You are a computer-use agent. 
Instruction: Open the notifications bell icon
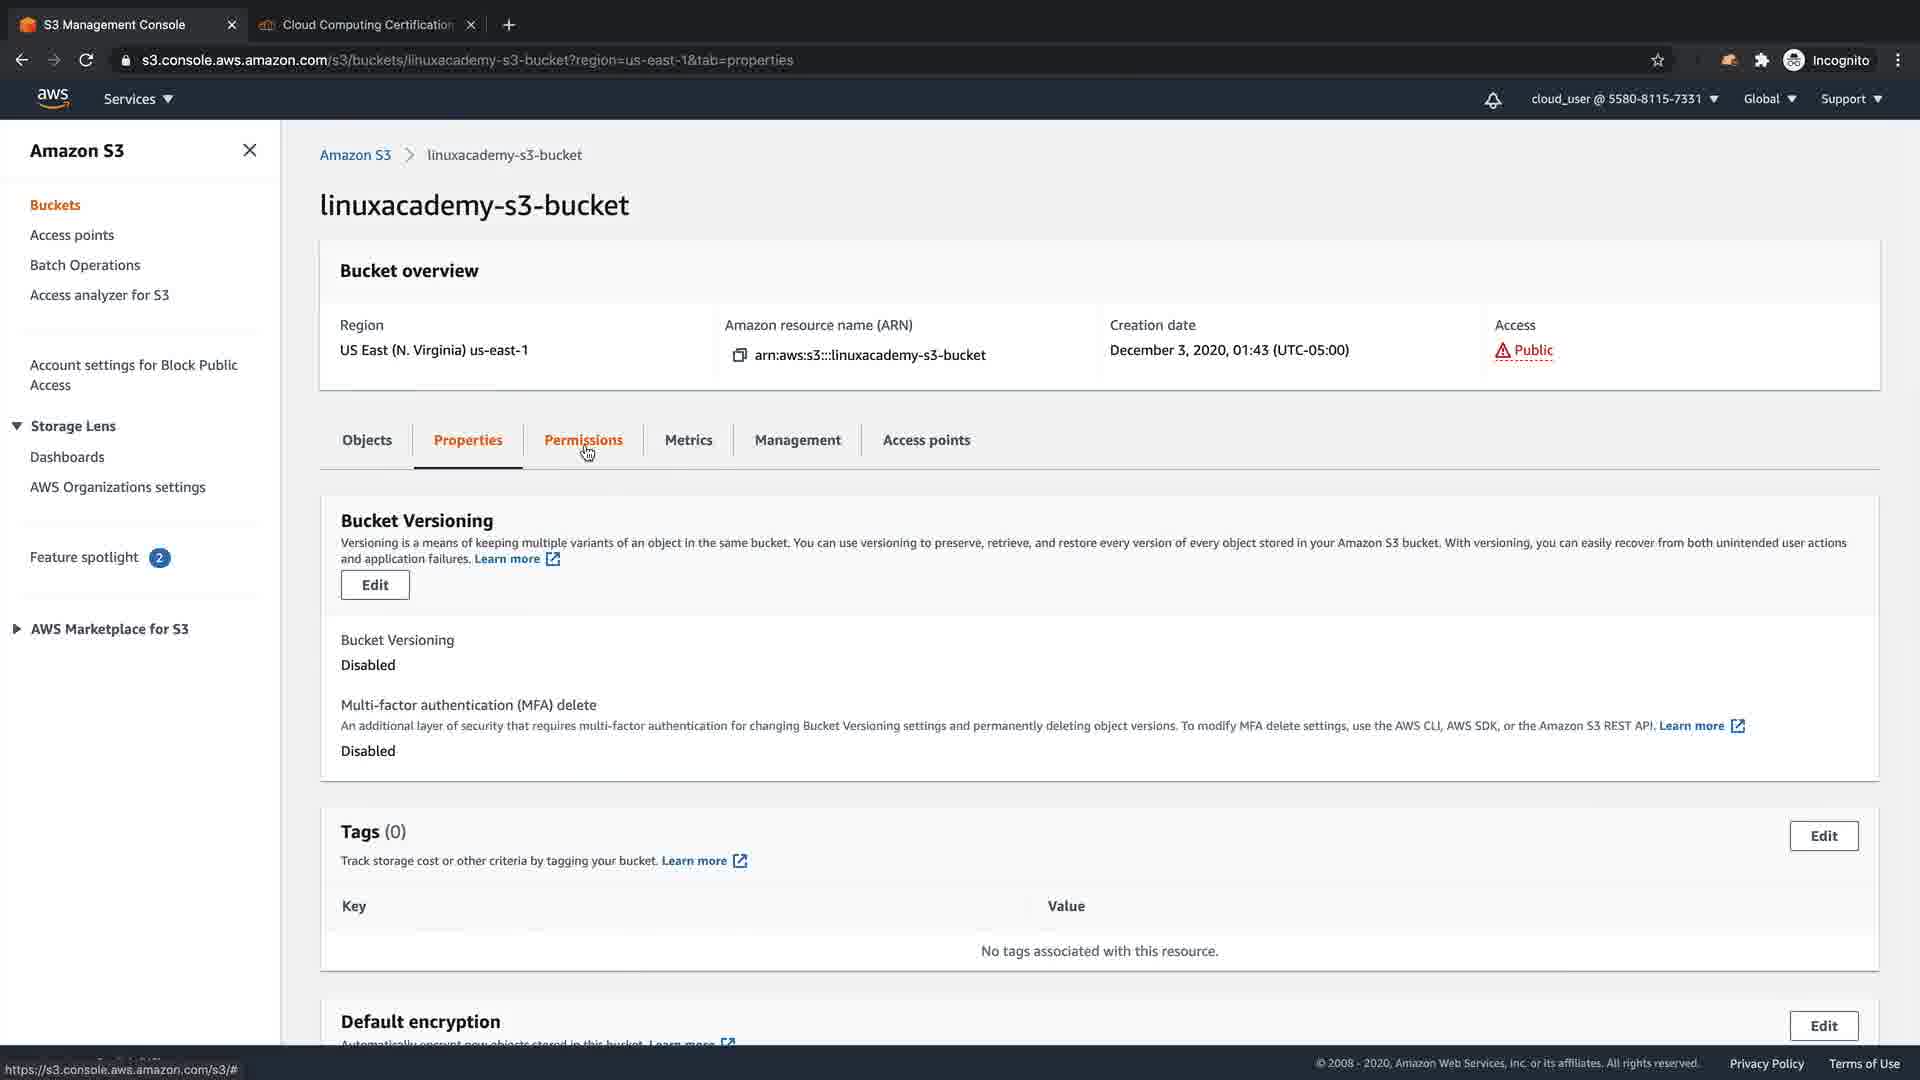1492,100
